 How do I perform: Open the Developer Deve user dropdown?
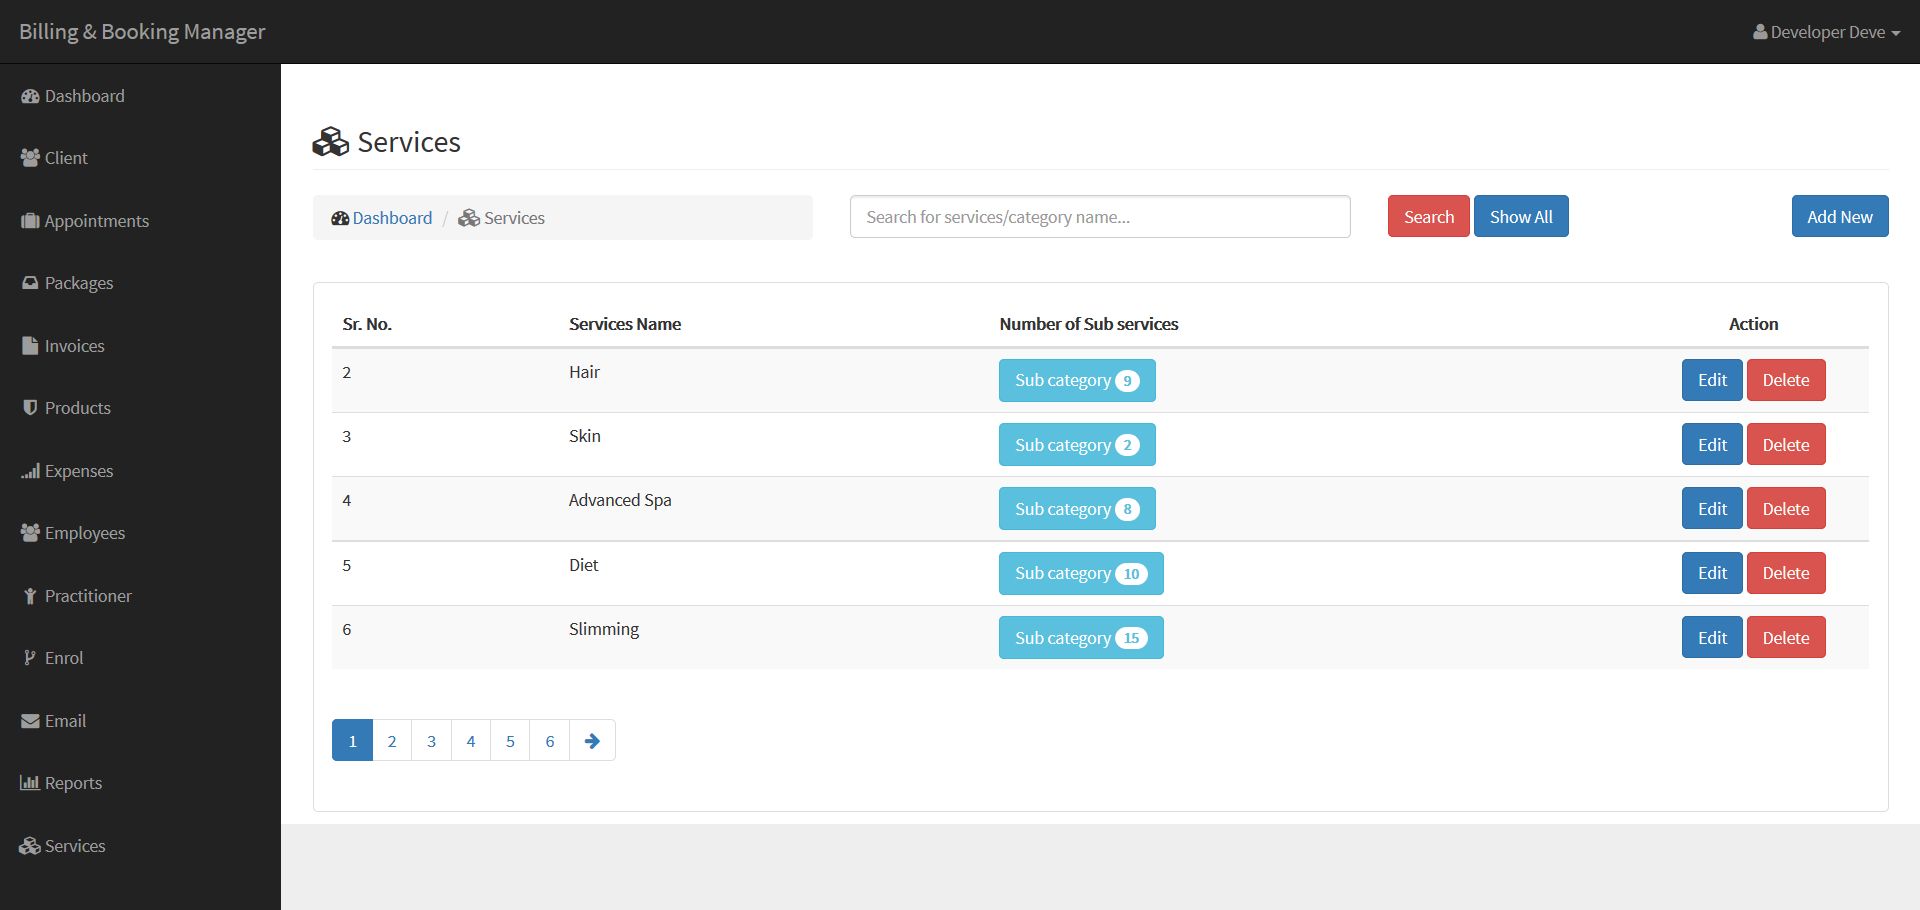coord(1826,32)
